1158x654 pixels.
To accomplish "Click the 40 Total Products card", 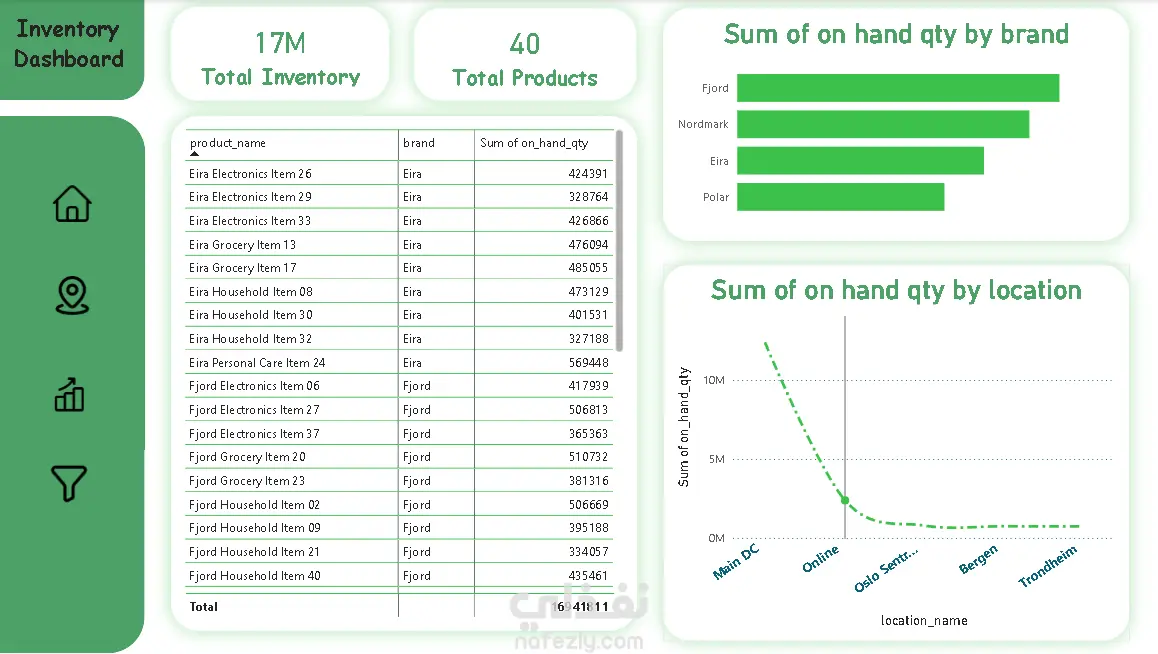I will coord(524,55).
